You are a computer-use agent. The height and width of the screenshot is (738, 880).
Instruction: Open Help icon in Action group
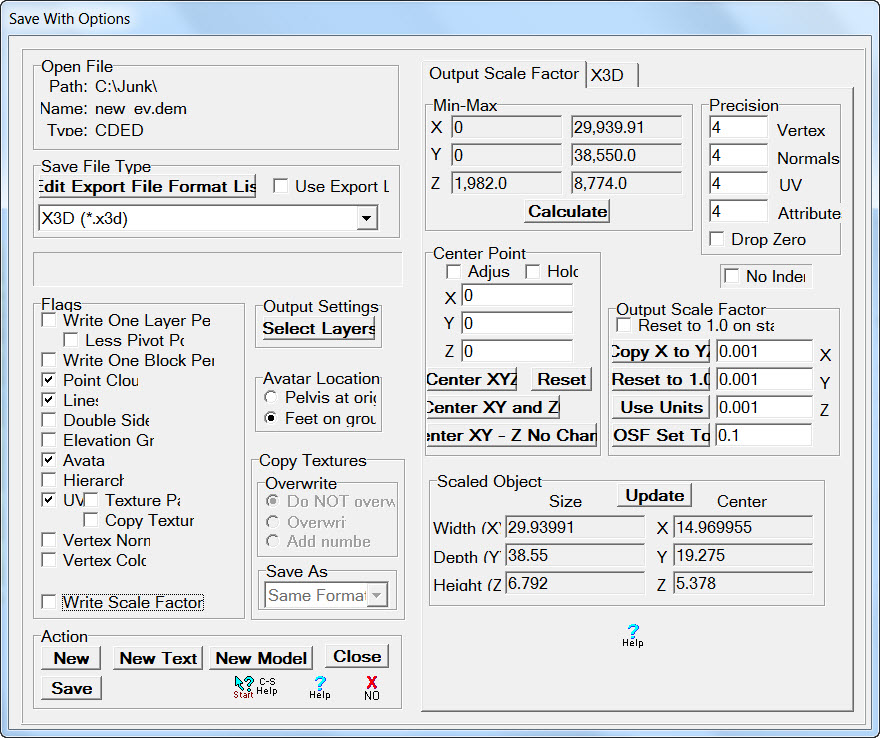point(320,687)
